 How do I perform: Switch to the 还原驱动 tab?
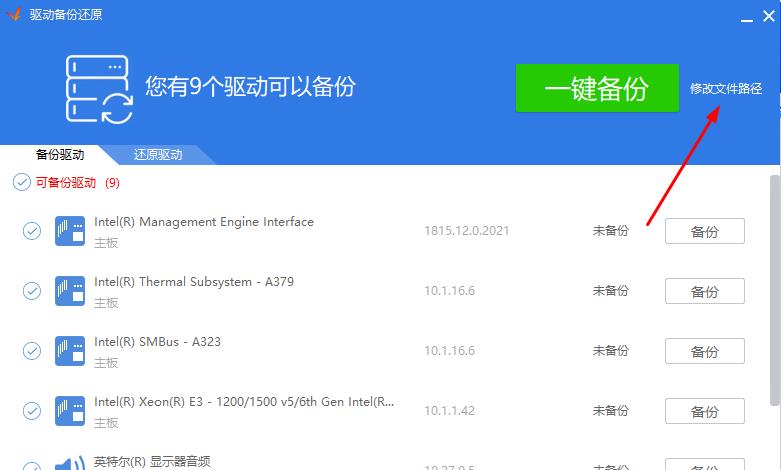[x=158, y=155]
